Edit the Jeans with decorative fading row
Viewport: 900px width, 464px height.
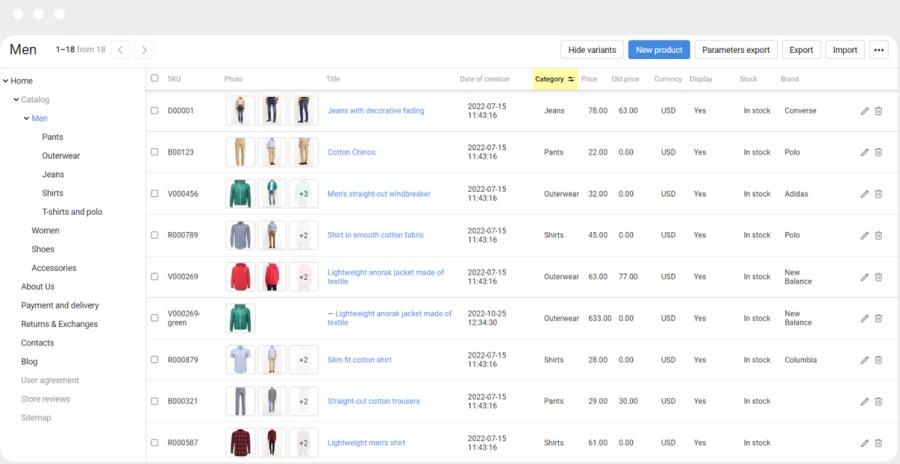pyautogui.click(x=864, y=111)
